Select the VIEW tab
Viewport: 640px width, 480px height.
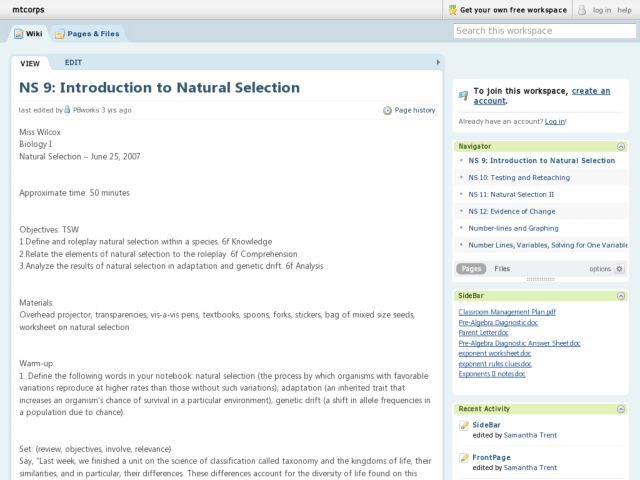(x=30, y=63)
